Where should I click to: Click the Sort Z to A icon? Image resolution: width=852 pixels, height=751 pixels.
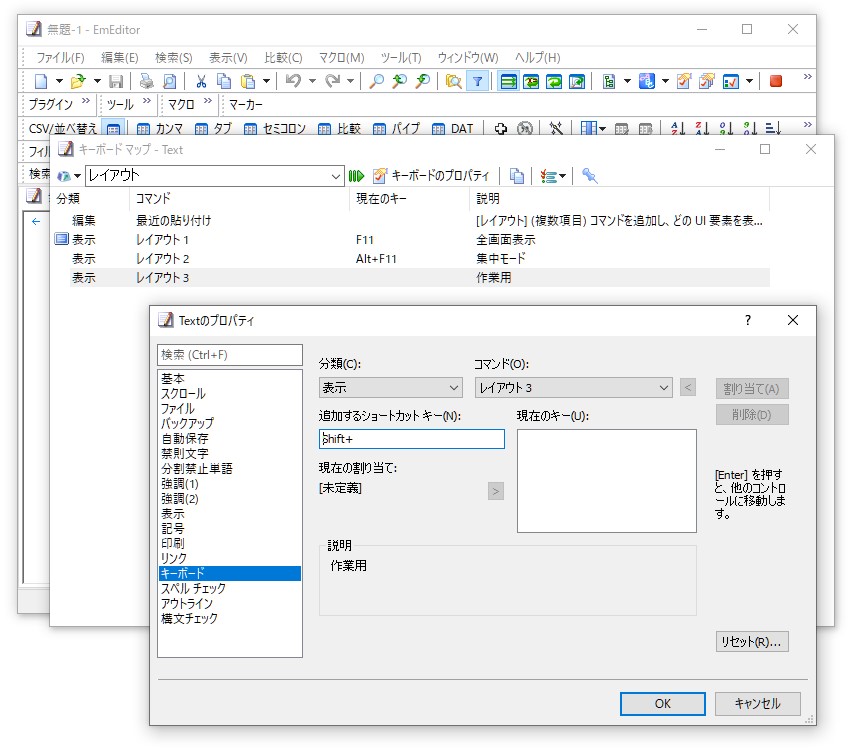click(702, 129)
